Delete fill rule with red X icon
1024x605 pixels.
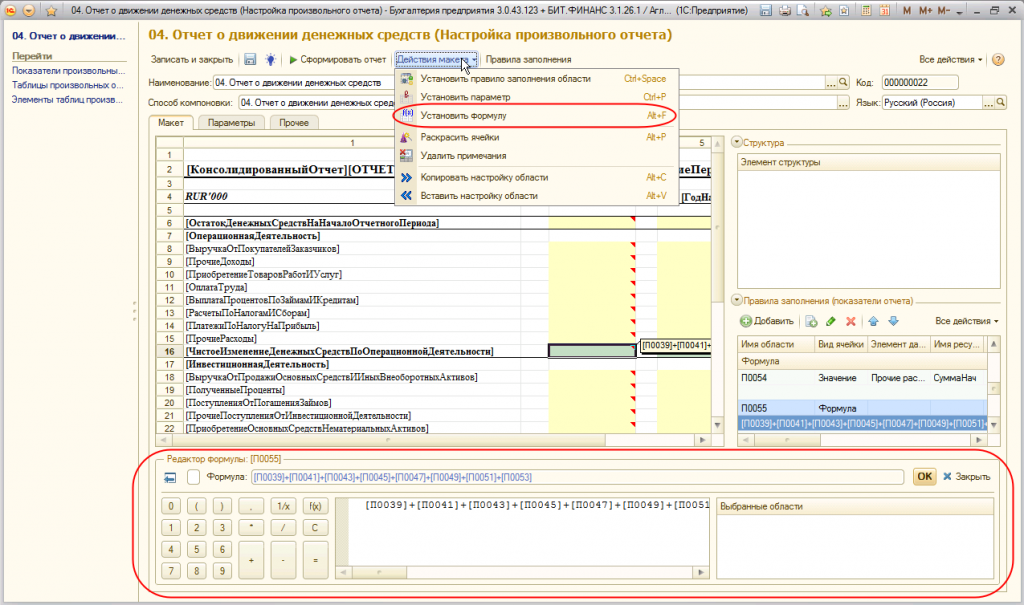(x=851, y=321)
